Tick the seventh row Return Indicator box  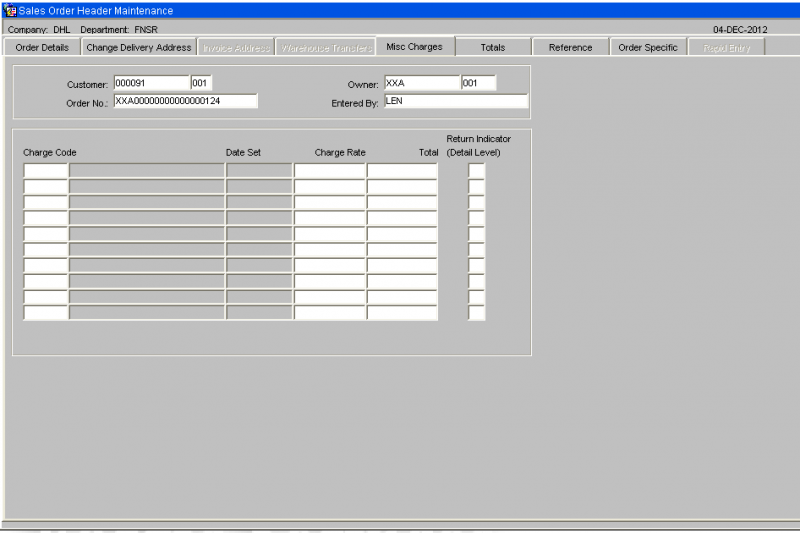tap(476, 265)
